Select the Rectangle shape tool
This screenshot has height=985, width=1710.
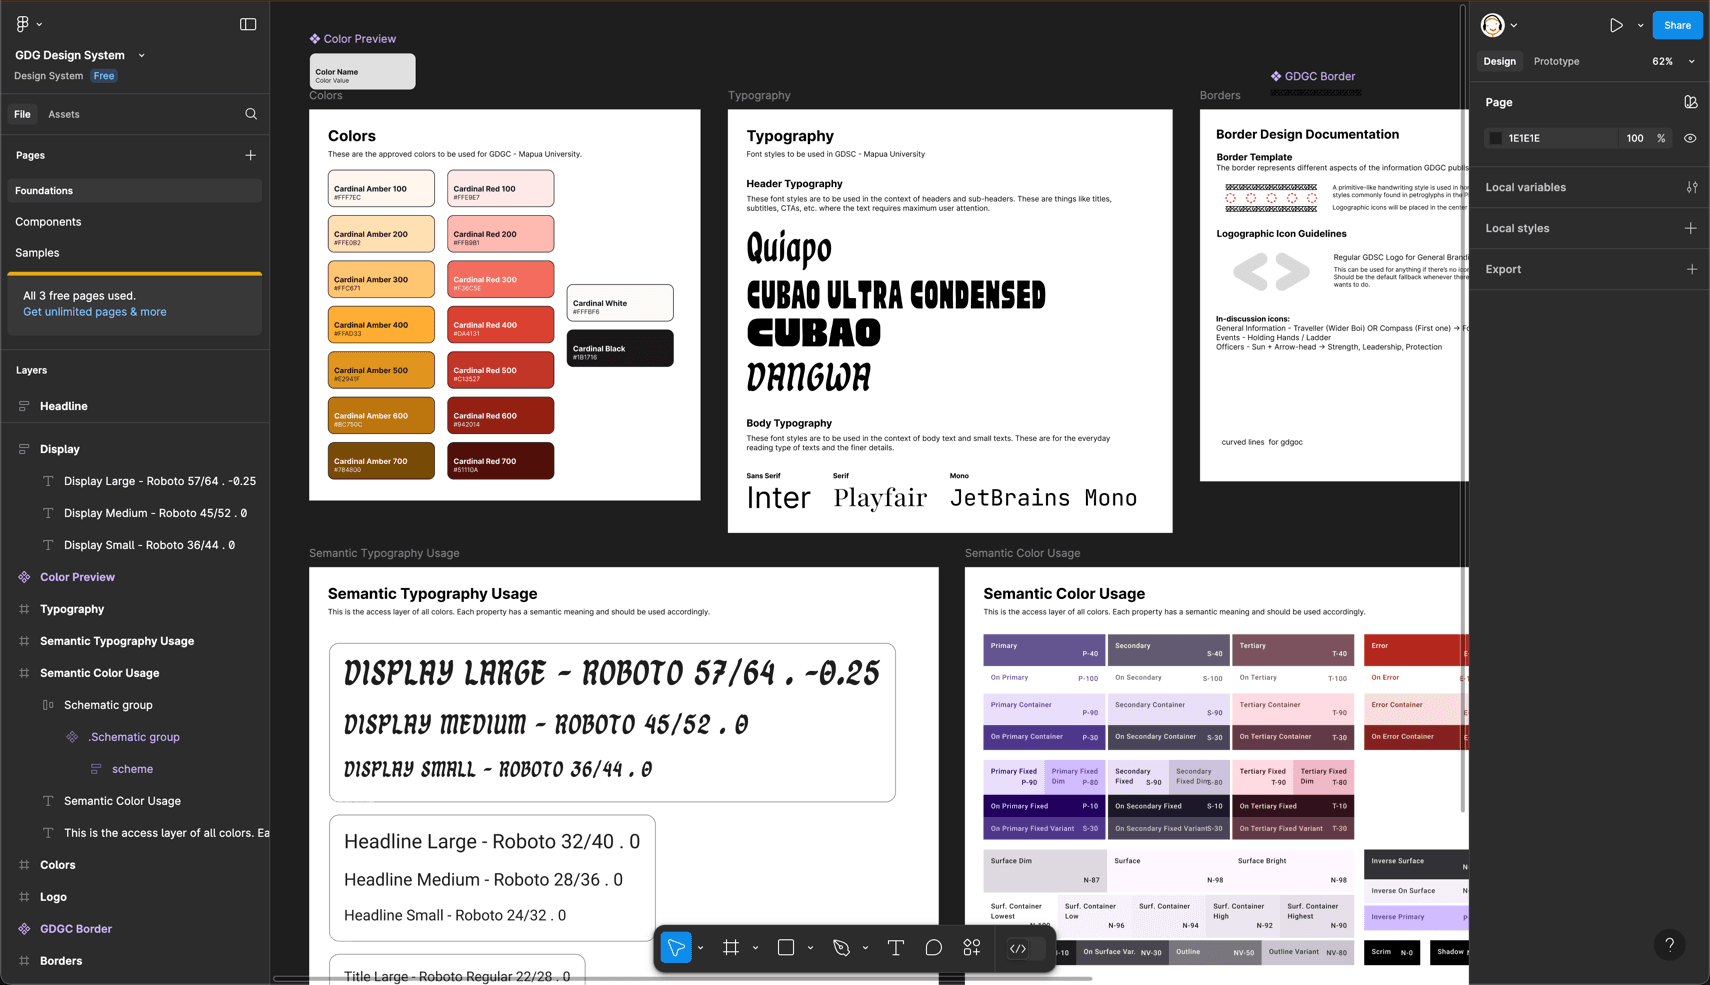pos(786,947)
